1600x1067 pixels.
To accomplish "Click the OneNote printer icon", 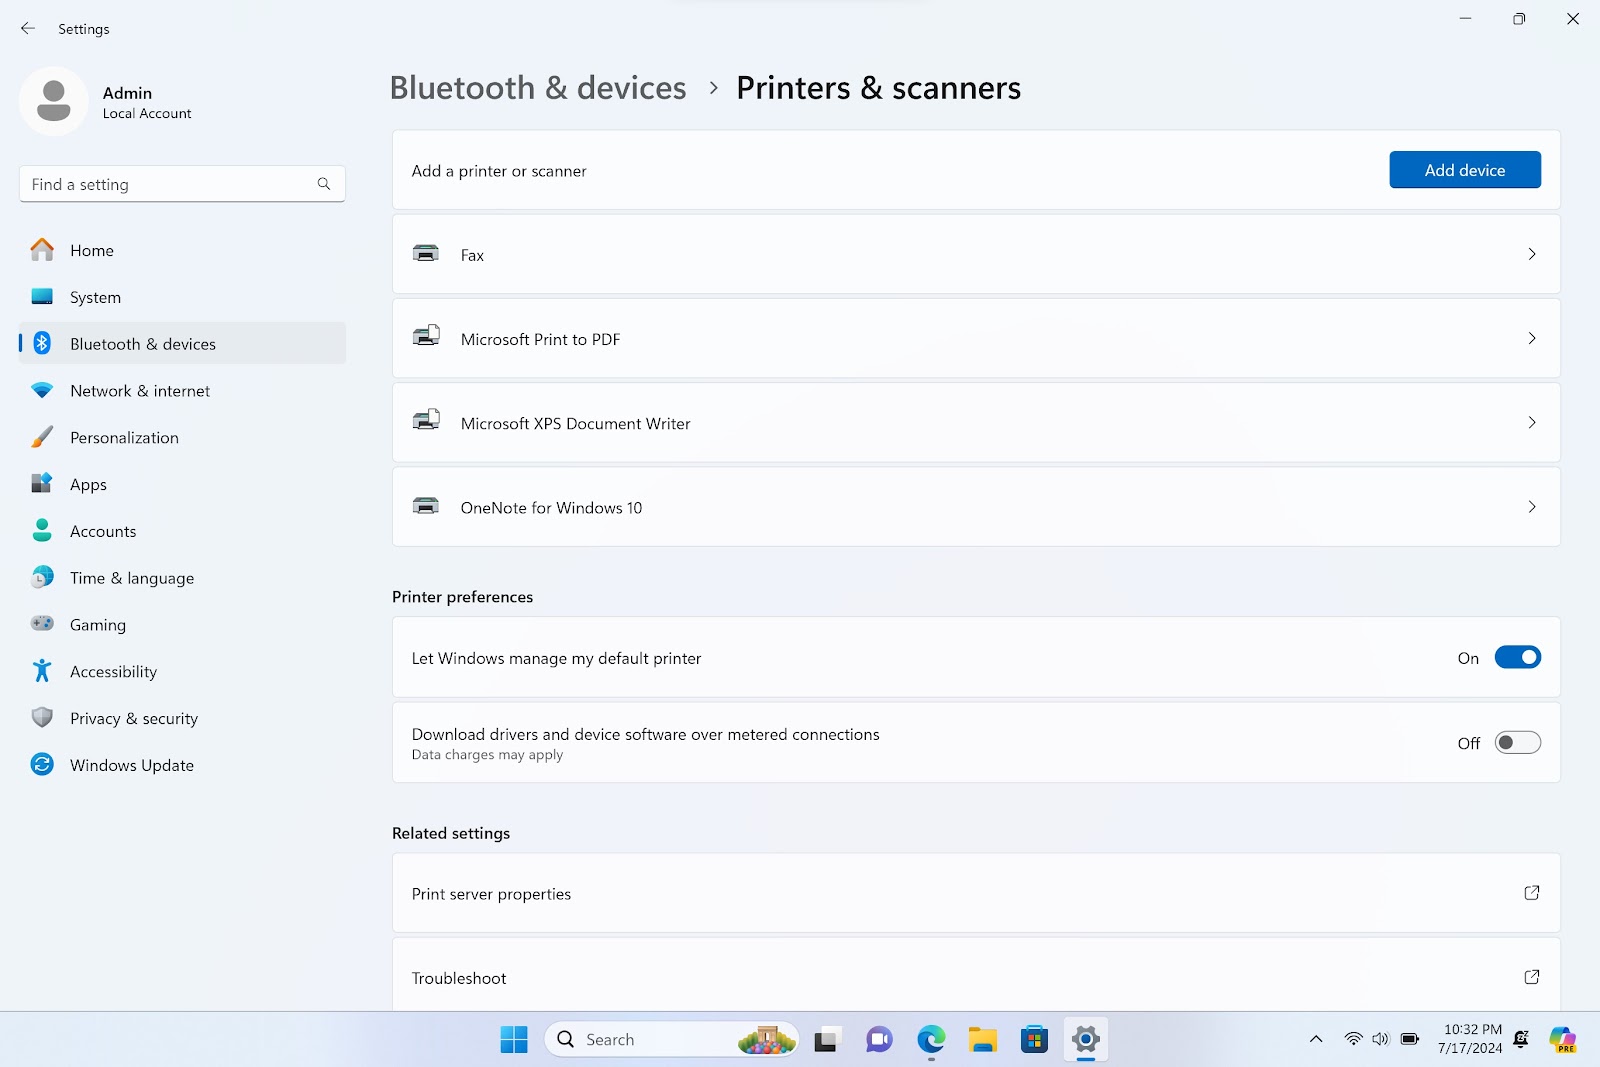I will pyautogui.click(x=426, y=506).
